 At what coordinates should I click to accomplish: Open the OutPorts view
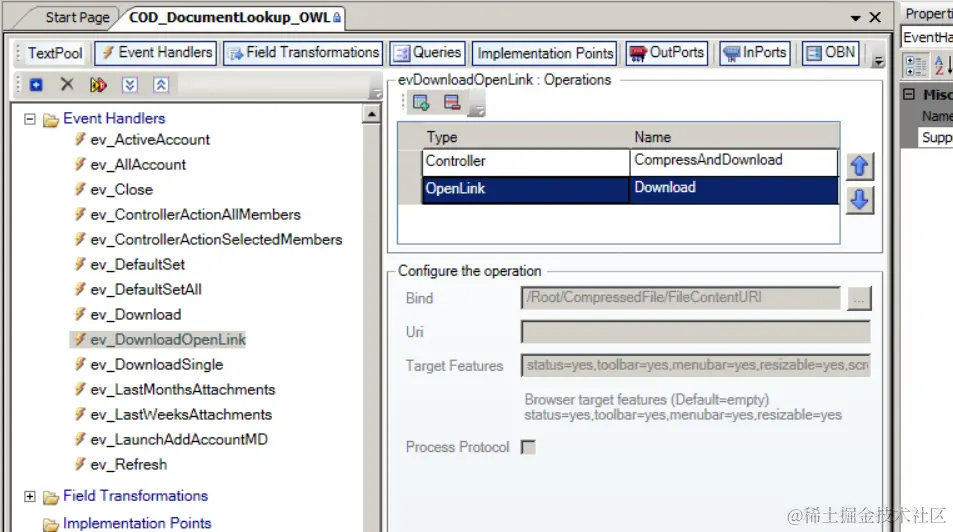[666, 53]
